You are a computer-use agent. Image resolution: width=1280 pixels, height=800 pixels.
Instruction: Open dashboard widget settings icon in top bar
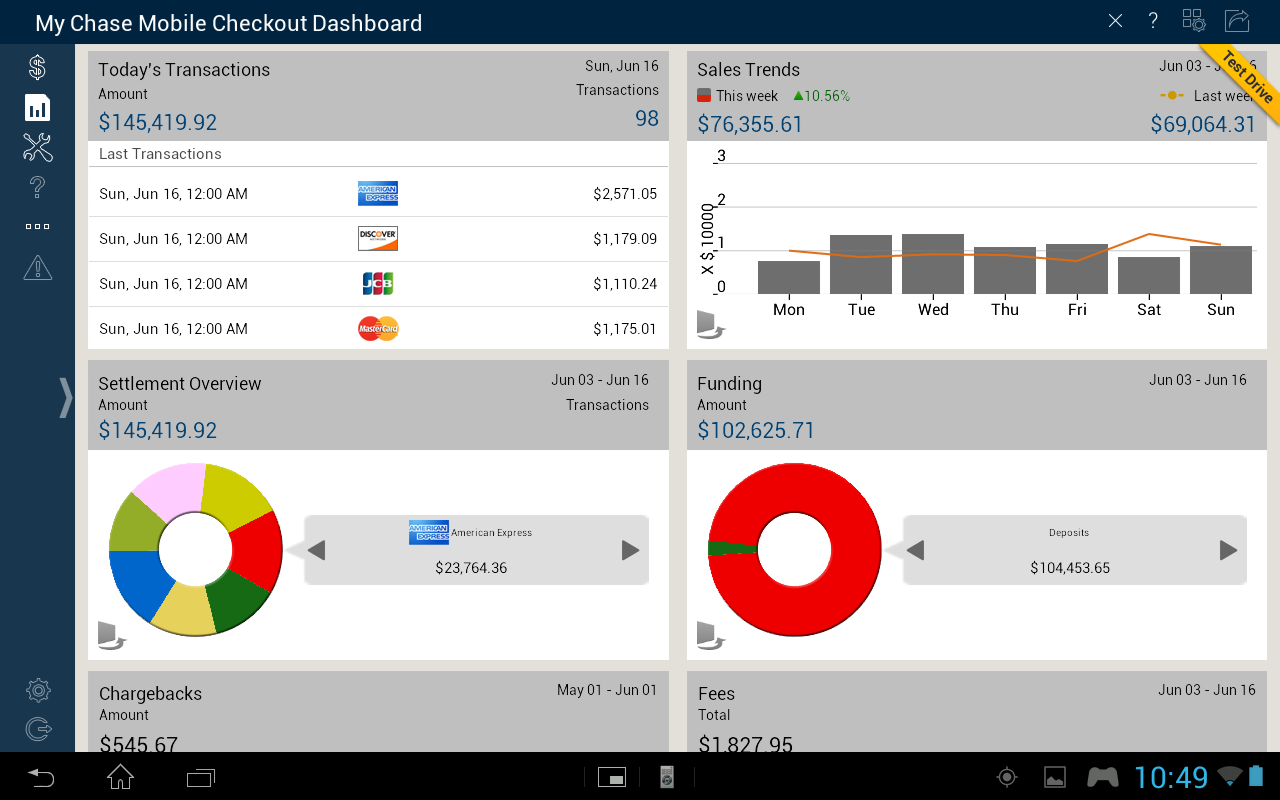1194,21
